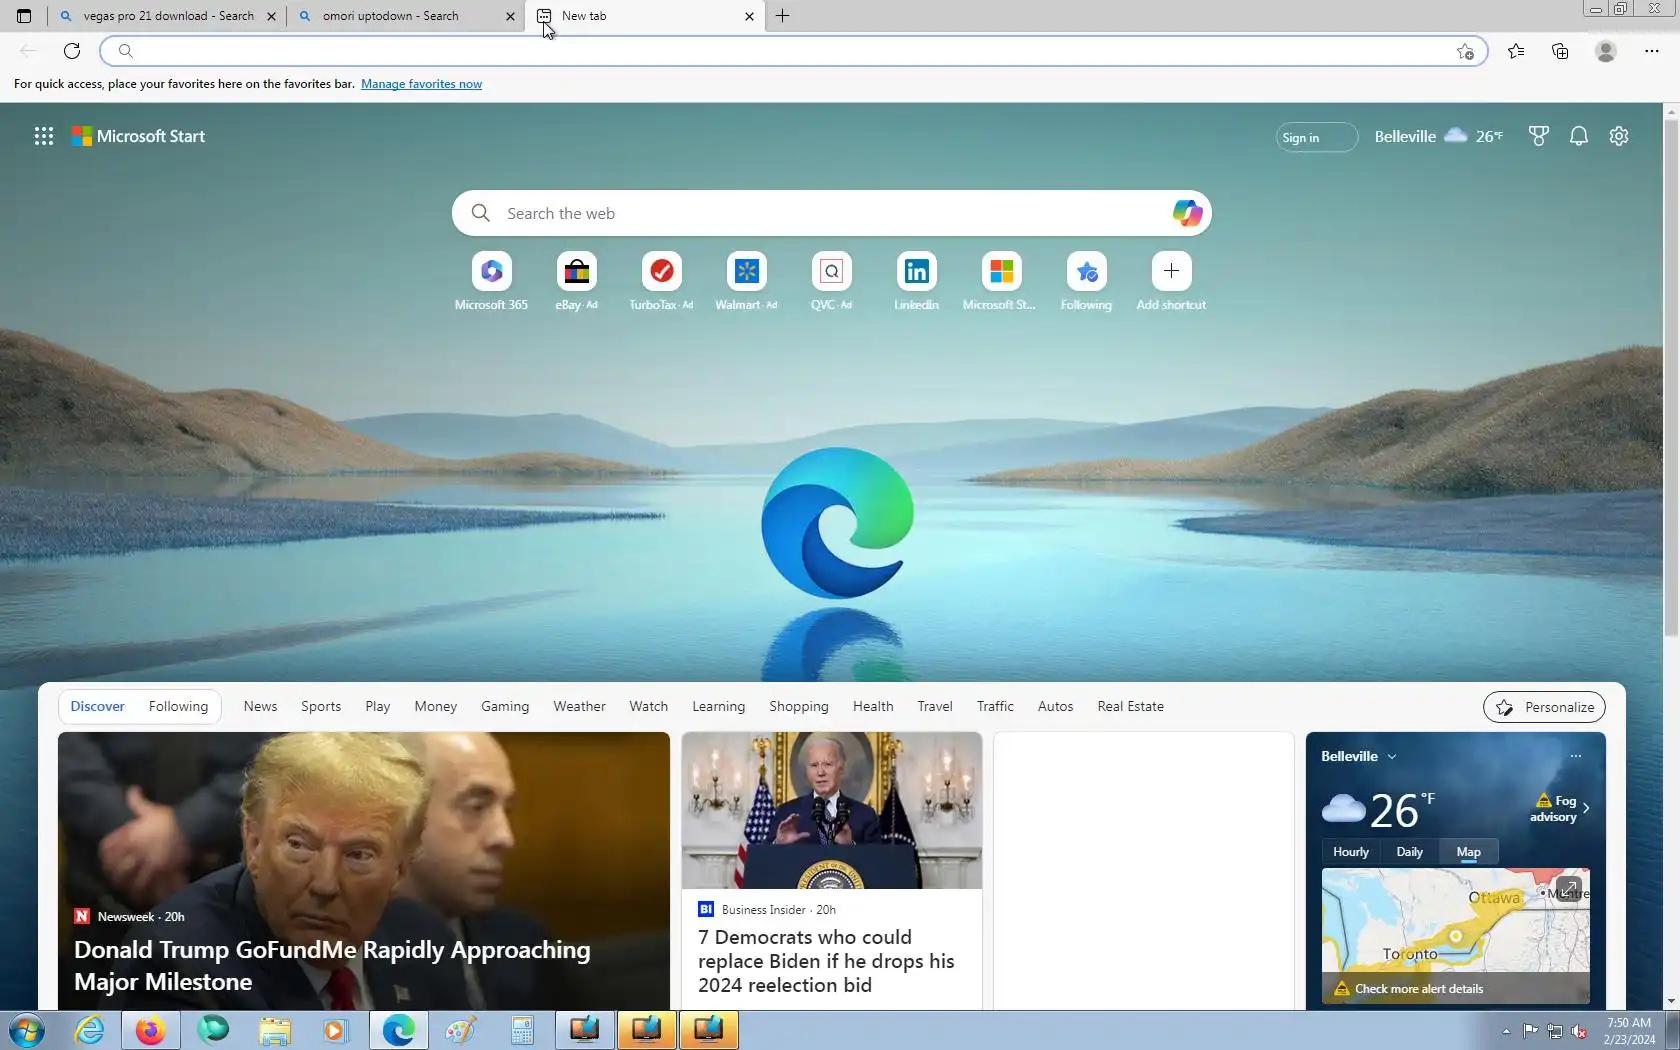Open the tab actions menu icon

point(24,16)
